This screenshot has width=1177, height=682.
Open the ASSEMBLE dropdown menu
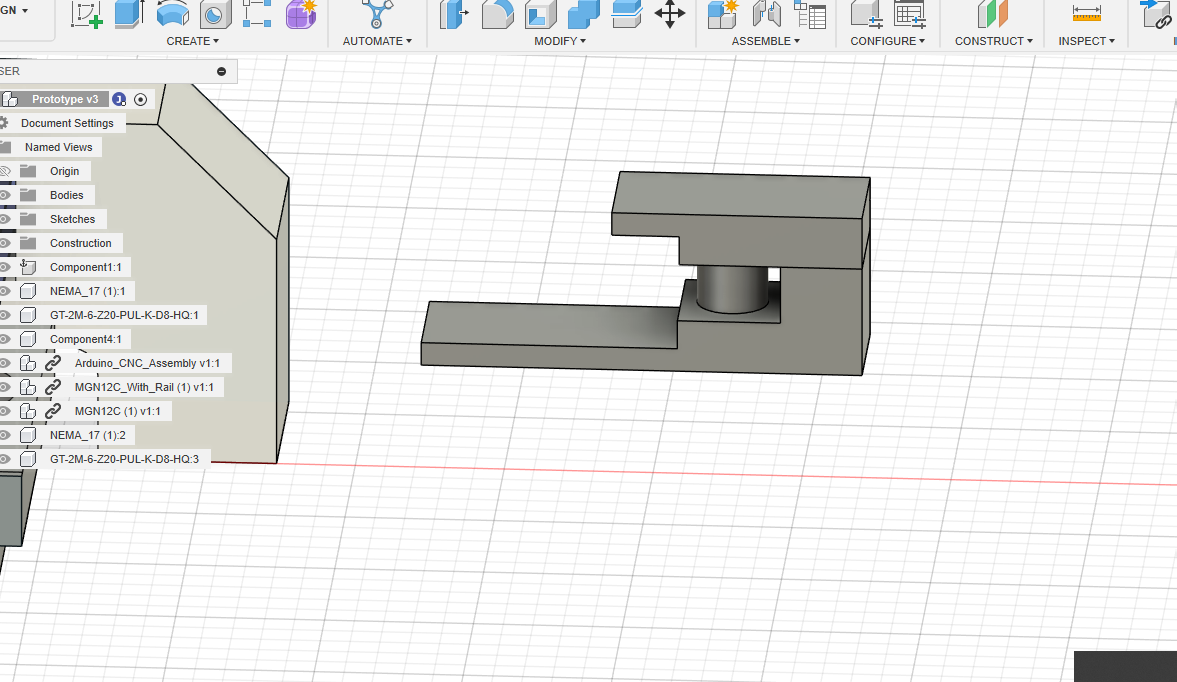coord(766,41)
